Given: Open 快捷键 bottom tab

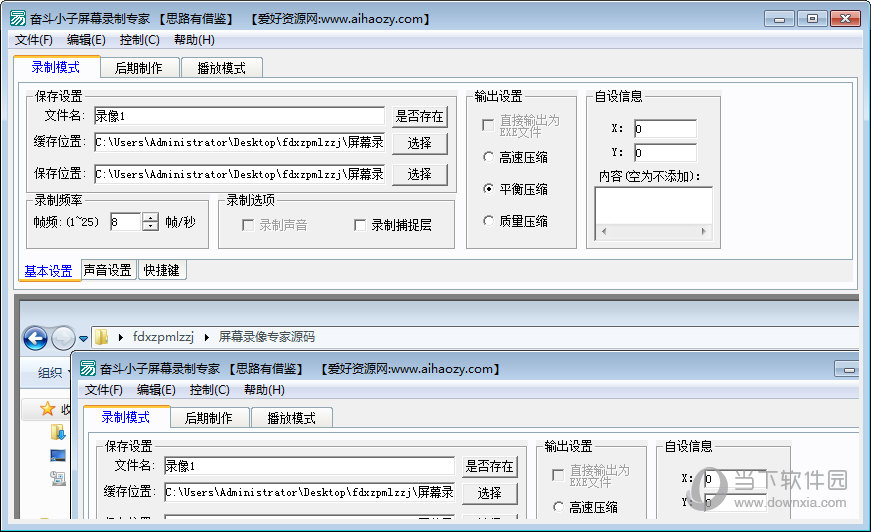Looking at the screenshot, I should click(x=162, y=270).
